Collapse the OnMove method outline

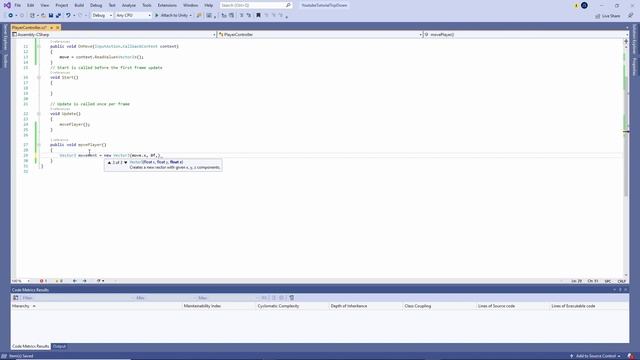click(39, 47)
